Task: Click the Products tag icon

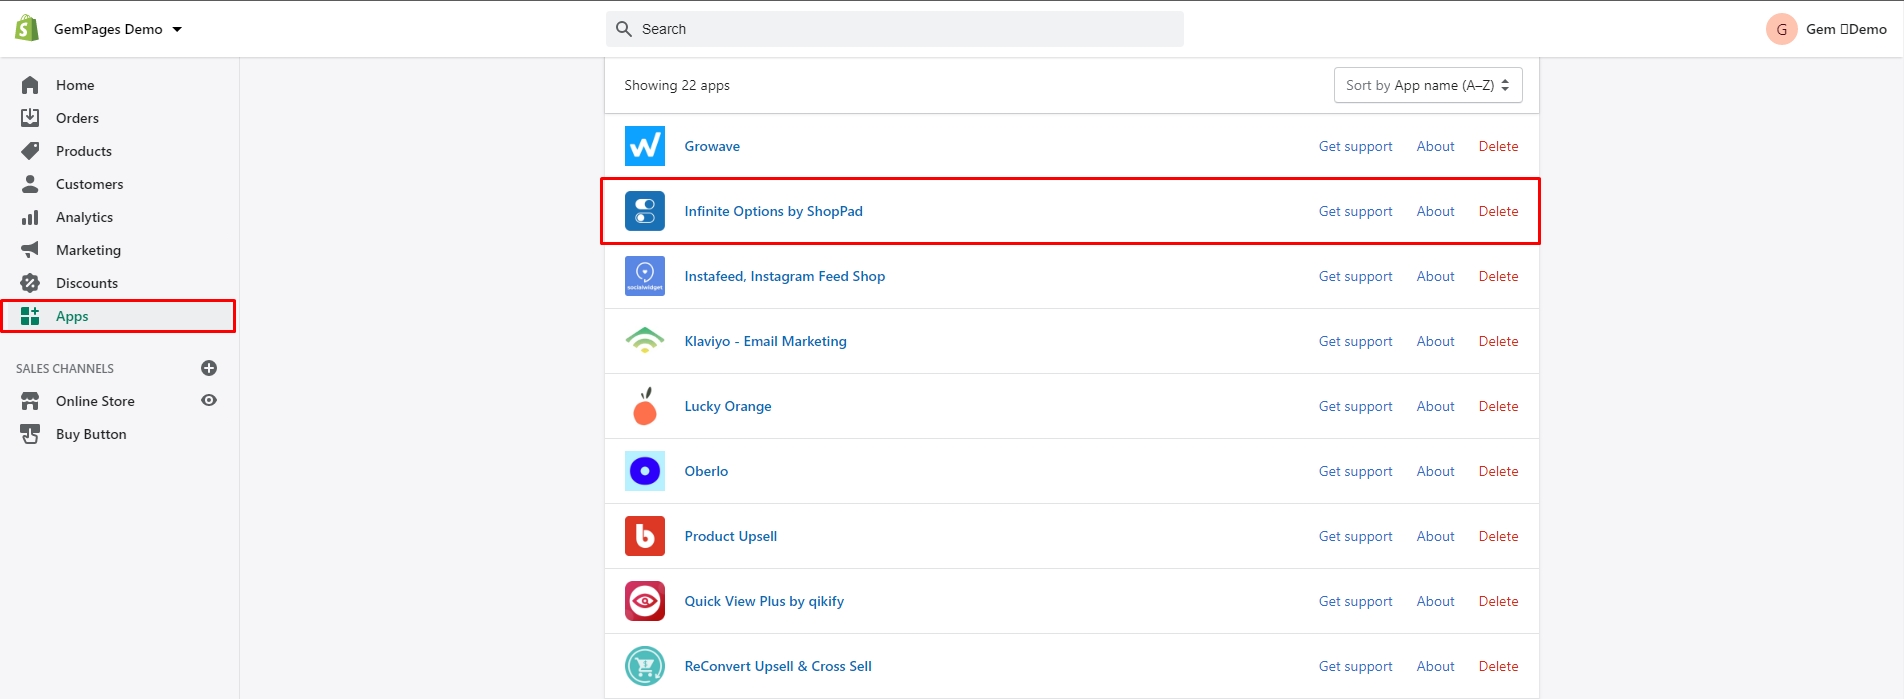Action: click(x=30, y=151)
